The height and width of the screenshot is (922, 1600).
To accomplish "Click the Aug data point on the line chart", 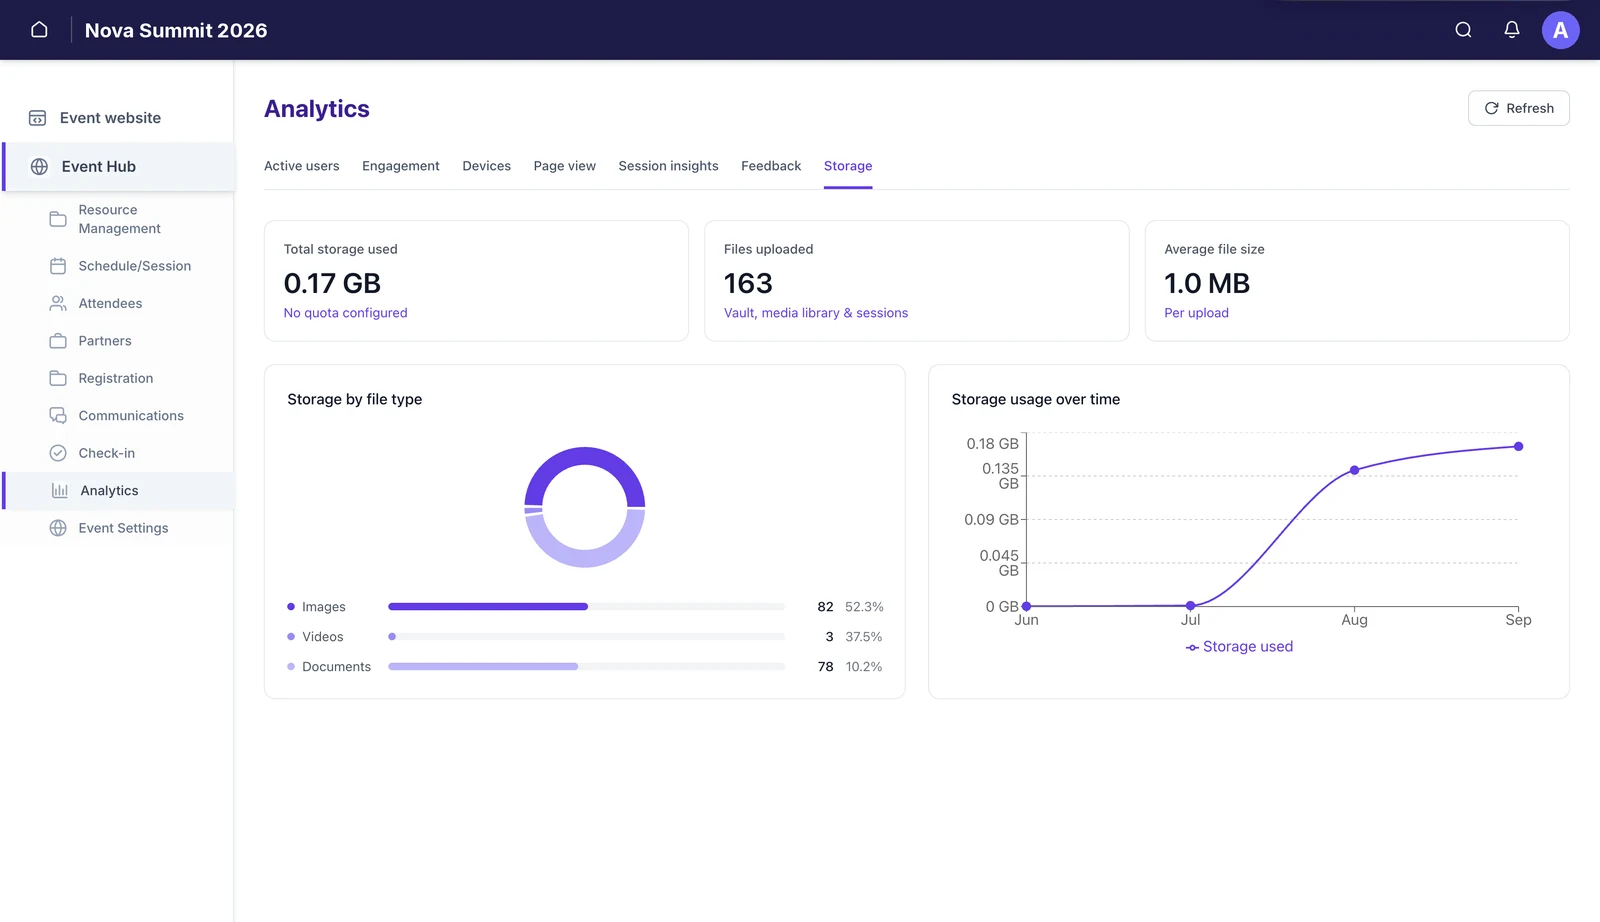I will pyautogui.click(x=1354, y=470).
